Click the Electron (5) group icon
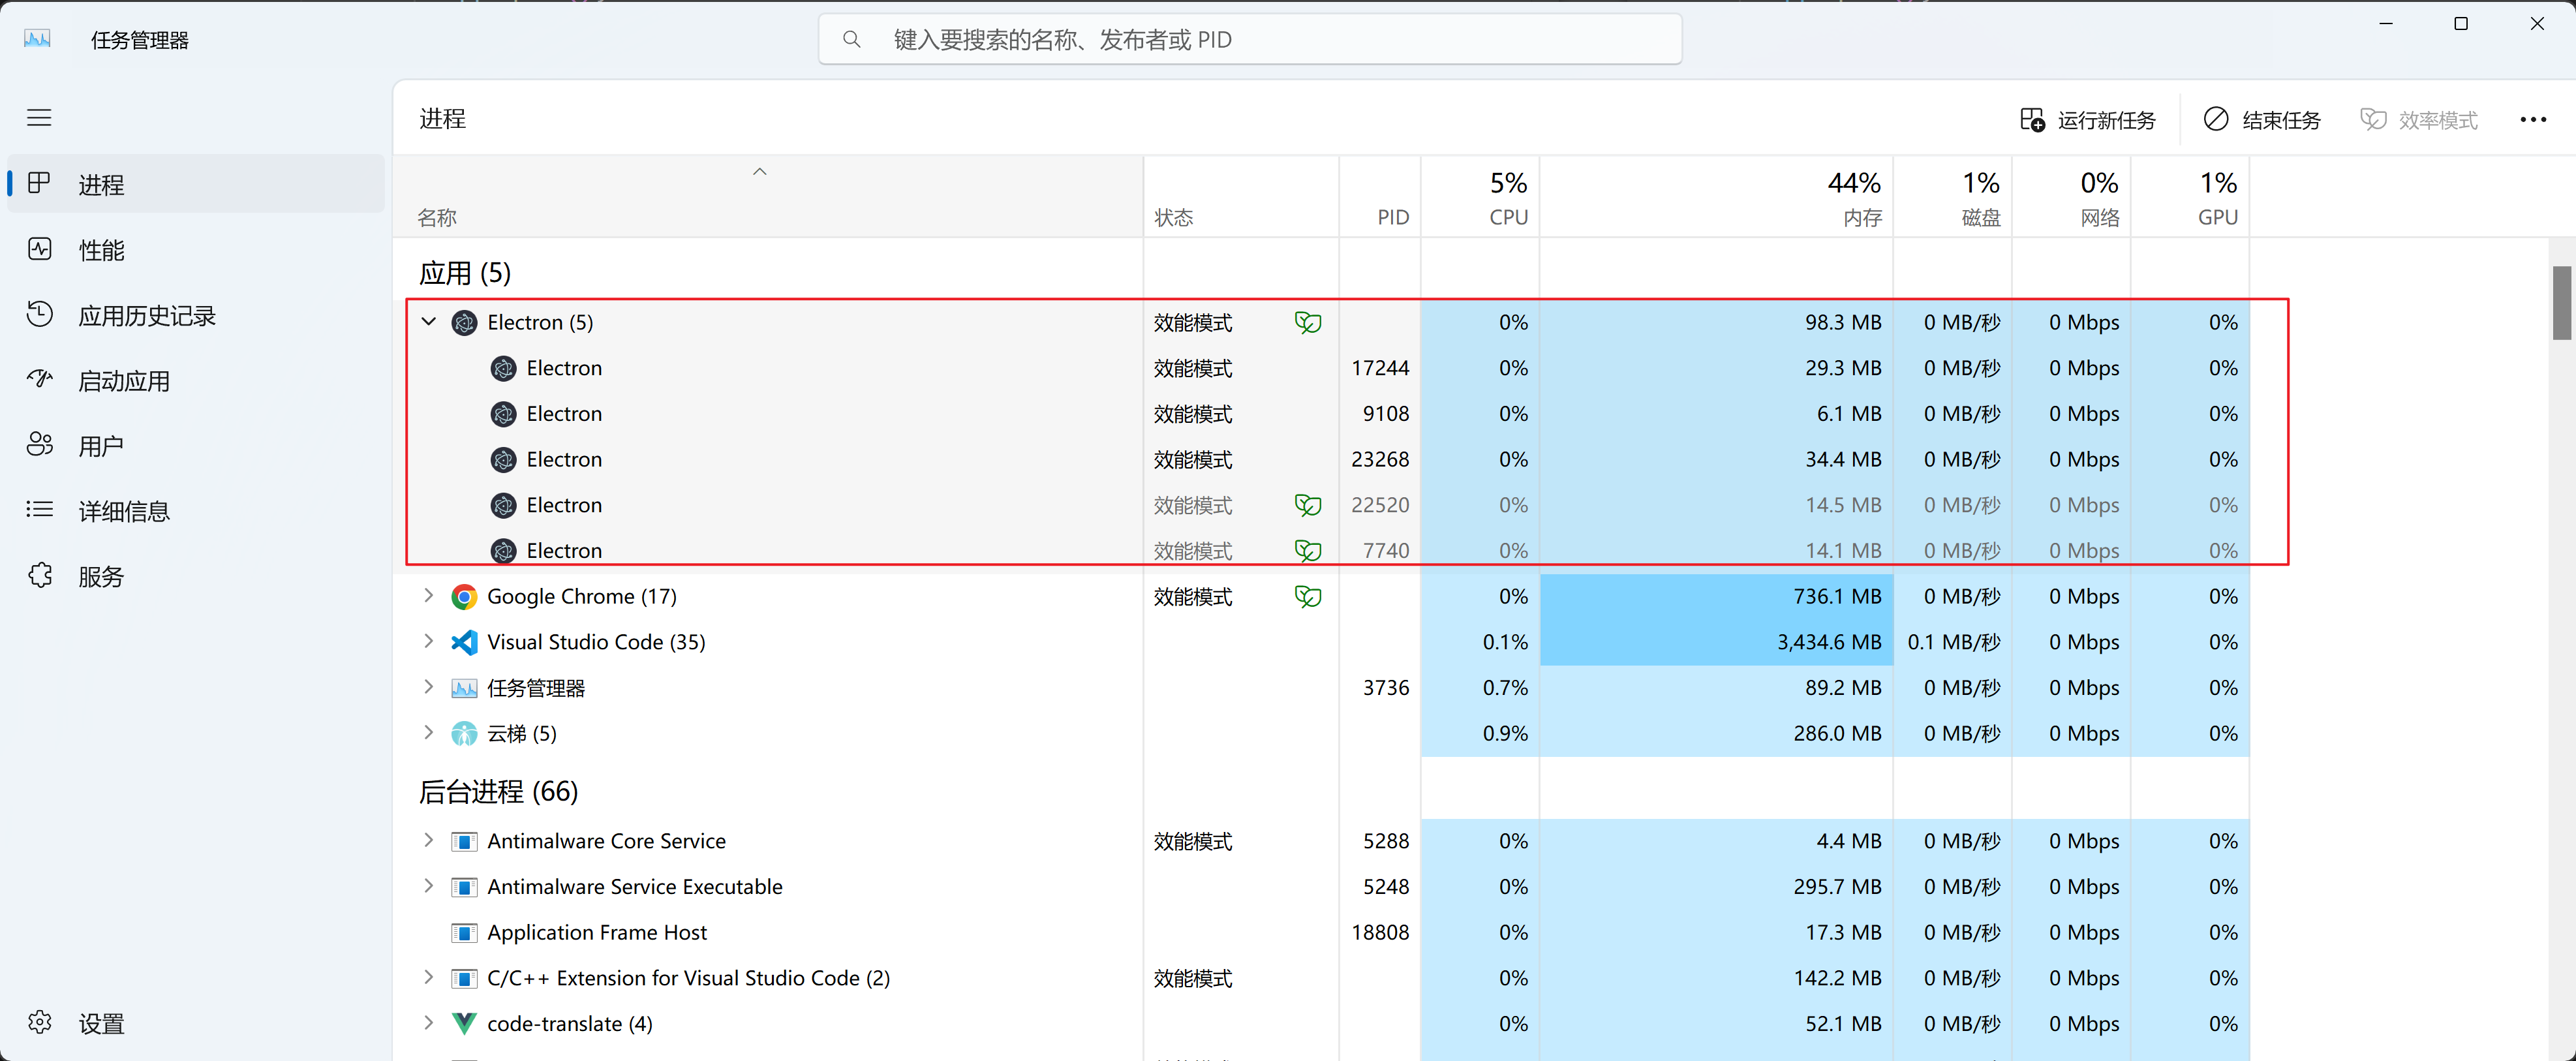Image resolution: width=2576 pixels, height=1061 pixels. tap(464, 322)
